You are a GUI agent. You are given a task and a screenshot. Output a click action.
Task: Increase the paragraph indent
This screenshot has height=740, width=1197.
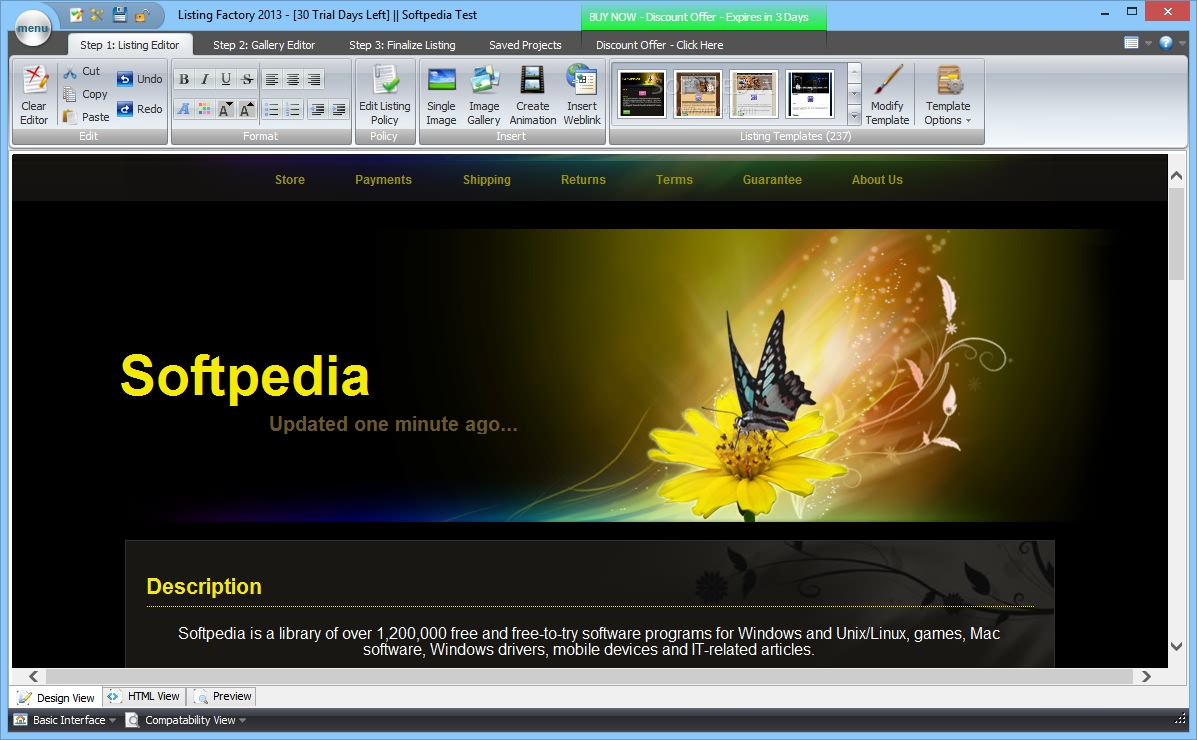(x=338, y=110)
